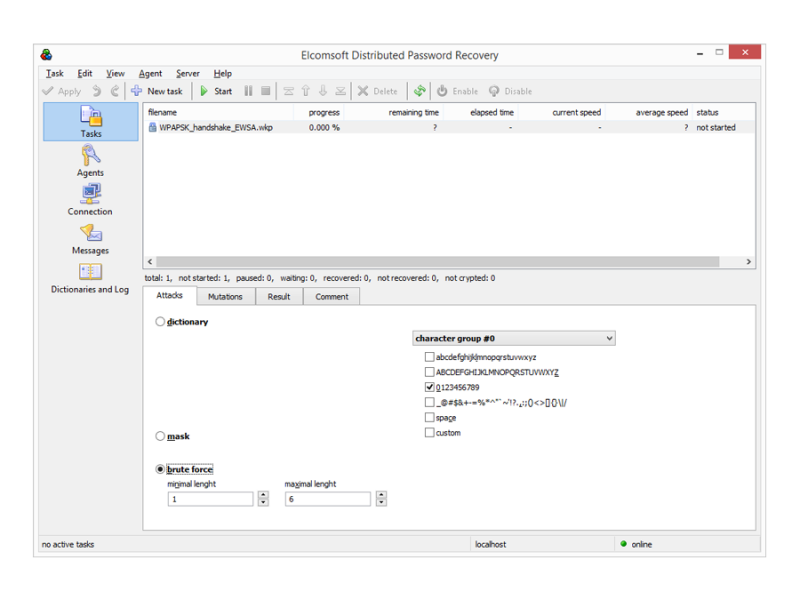800x600 pixels.
Task: Start the WPAPSK_handshake_EWSA task
Action: point(213,91)
